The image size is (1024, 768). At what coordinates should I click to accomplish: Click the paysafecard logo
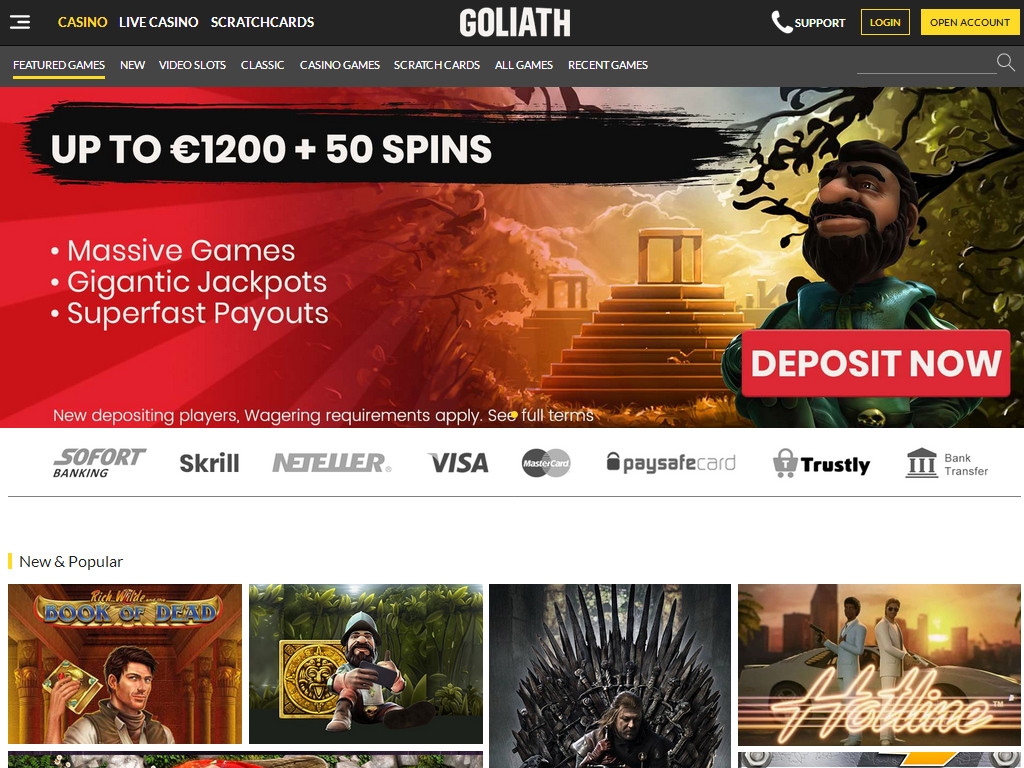671,463
